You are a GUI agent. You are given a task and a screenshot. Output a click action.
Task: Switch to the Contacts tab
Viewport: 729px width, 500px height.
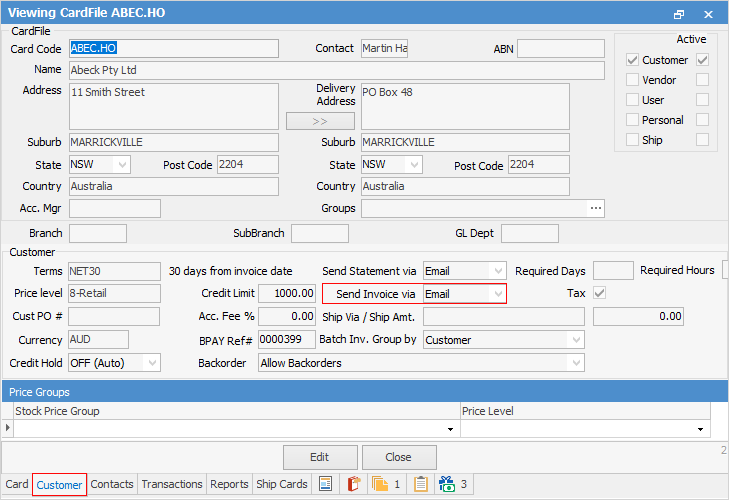click(112, 484)
